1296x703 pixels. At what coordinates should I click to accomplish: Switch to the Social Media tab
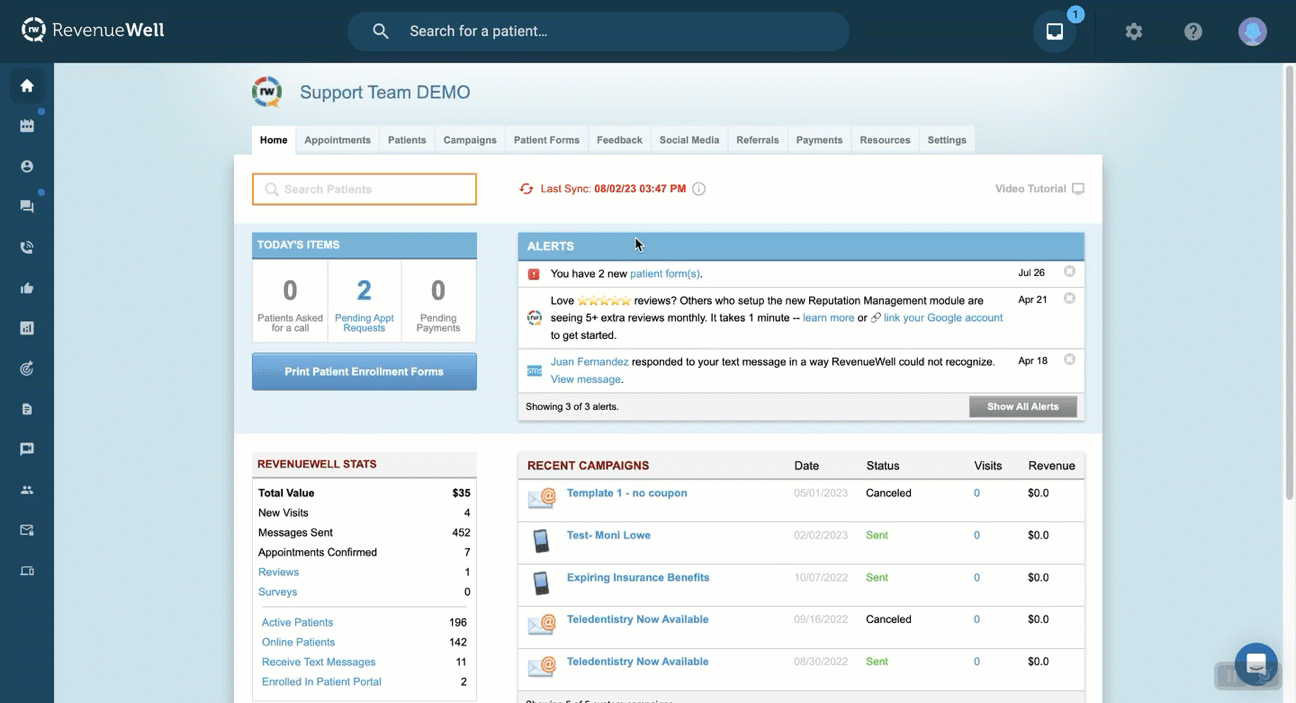click(x=689, y=140)
